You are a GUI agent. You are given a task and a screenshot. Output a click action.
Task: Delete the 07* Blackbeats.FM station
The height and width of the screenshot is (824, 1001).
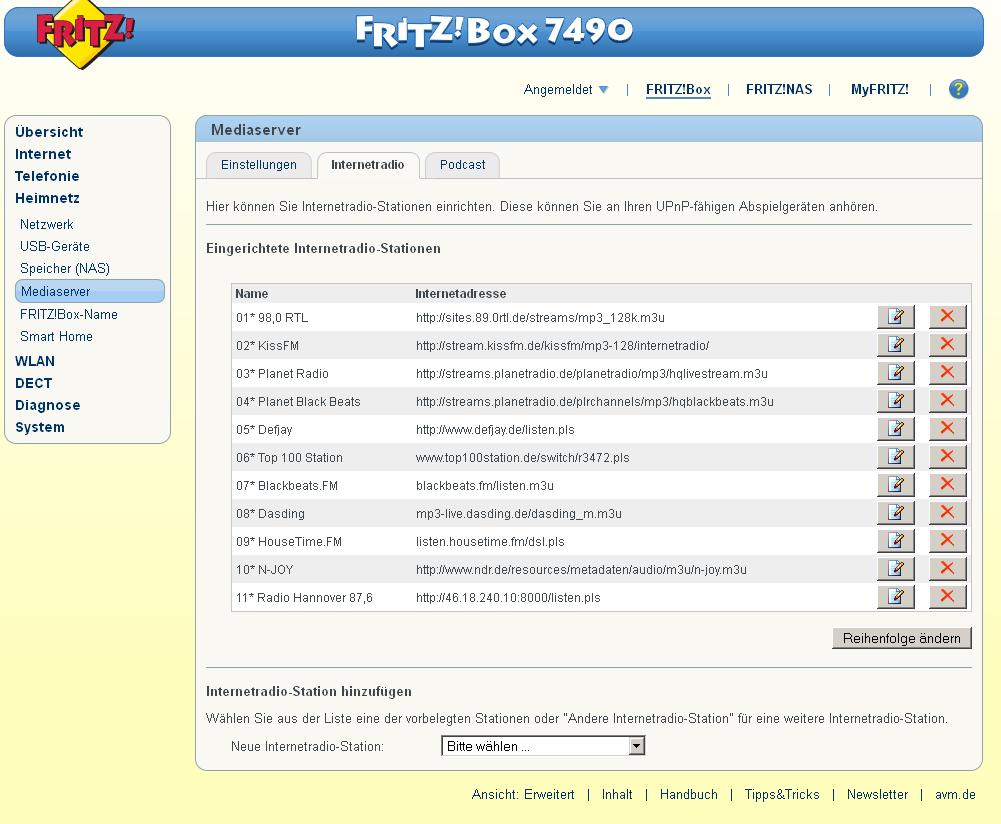coord(947,485)
